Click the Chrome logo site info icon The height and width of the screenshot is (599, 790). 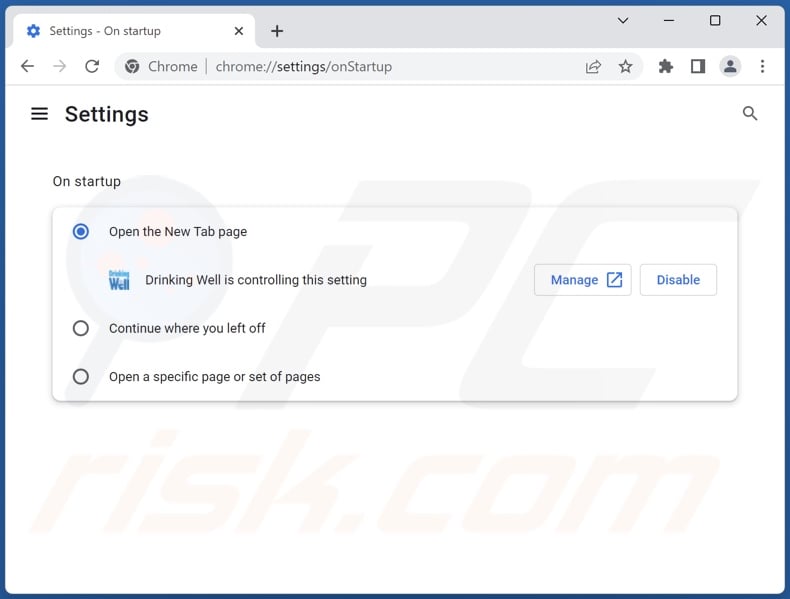click(x=132, y=66)
